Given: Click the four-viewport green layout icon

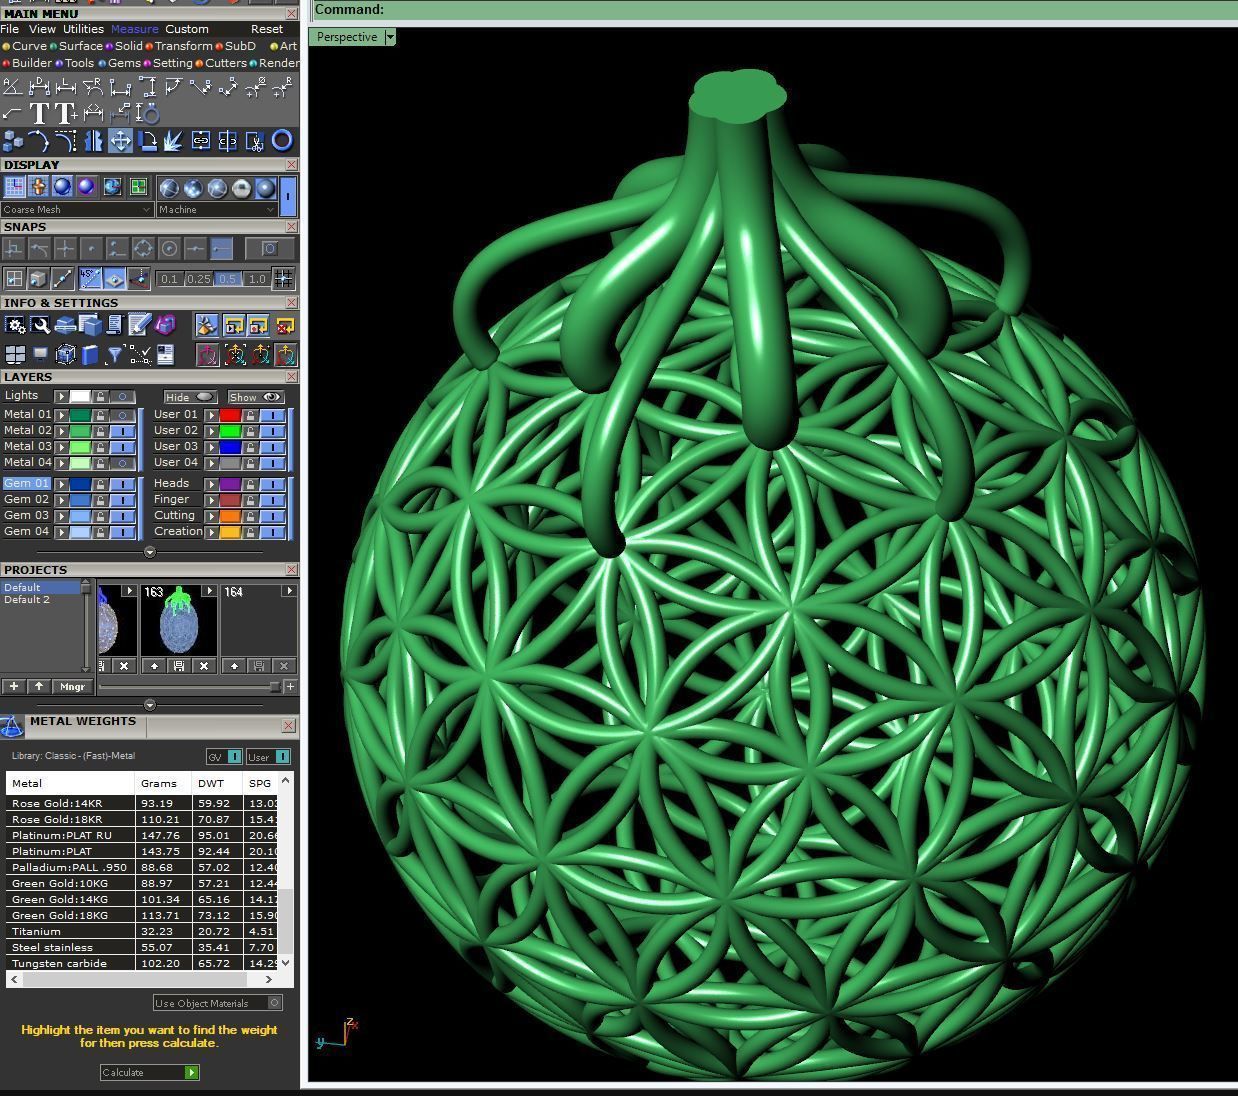Looking at the screenshot, I should pos(138,187).
